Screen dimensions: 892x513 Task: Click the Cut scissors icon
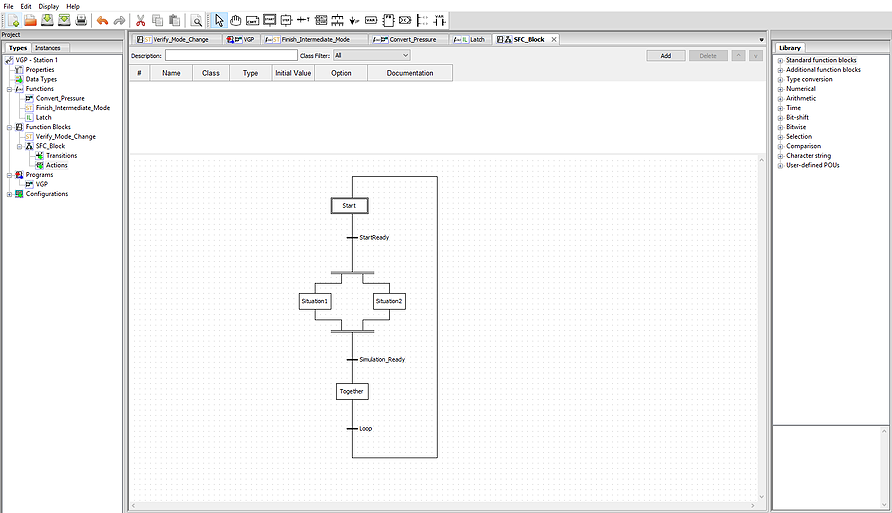140,20
